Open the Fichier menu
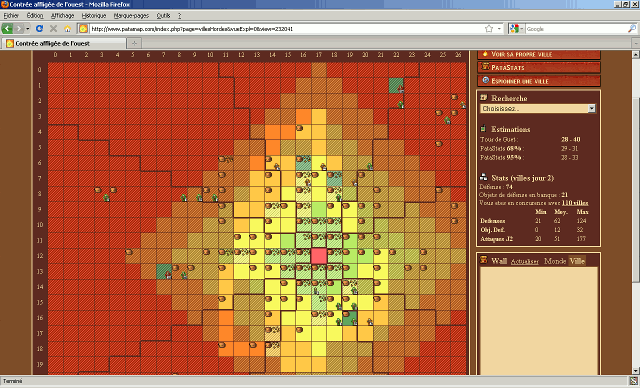Viewport: 640px width, 388px height. point(11,16)
